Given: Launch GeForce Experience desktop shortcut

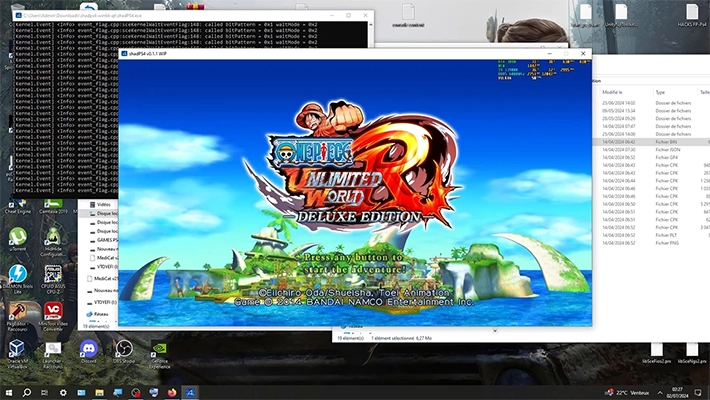Looking at the screenshot, I should tap(159, 353).
